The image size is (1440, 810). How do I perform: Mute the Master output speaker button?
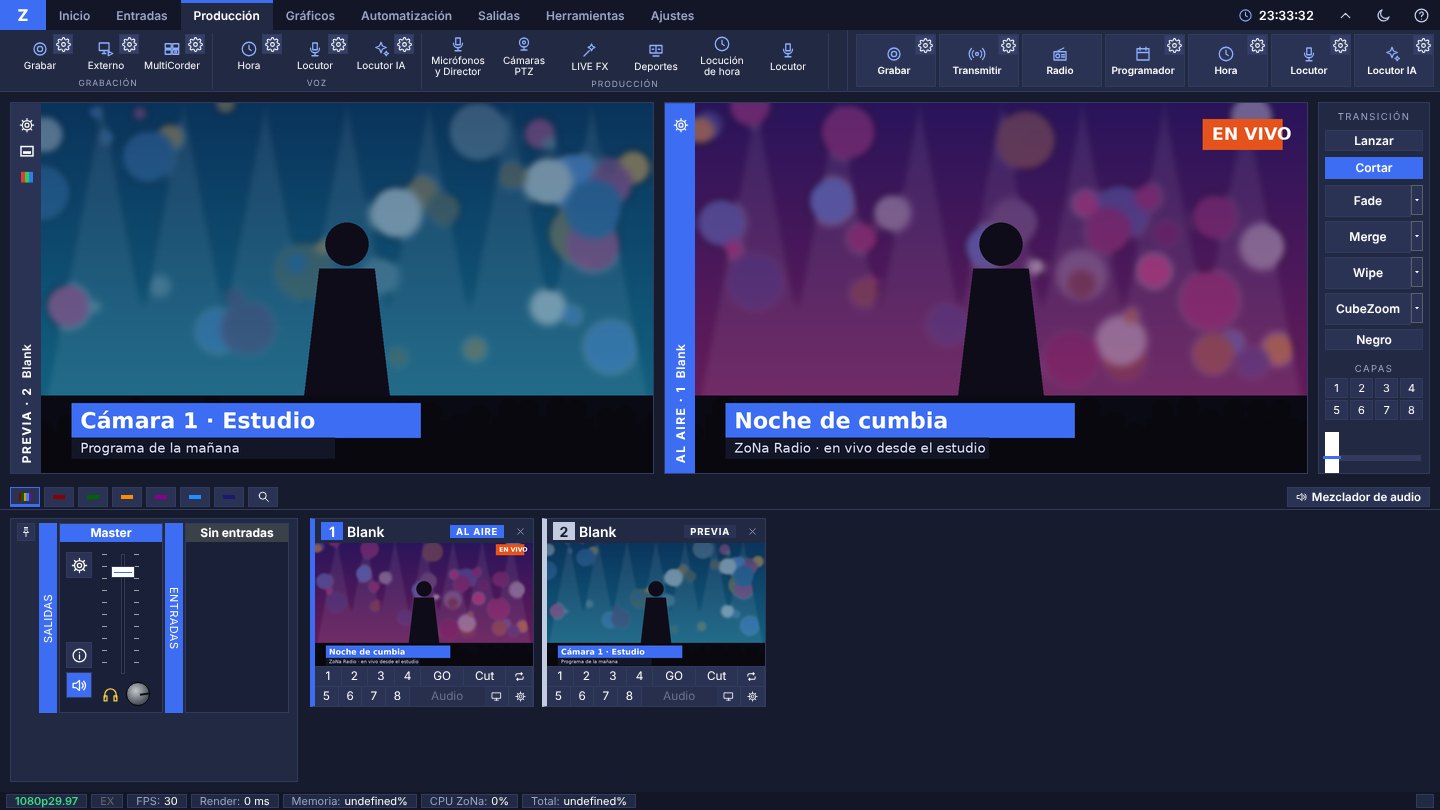pos(79,685)
